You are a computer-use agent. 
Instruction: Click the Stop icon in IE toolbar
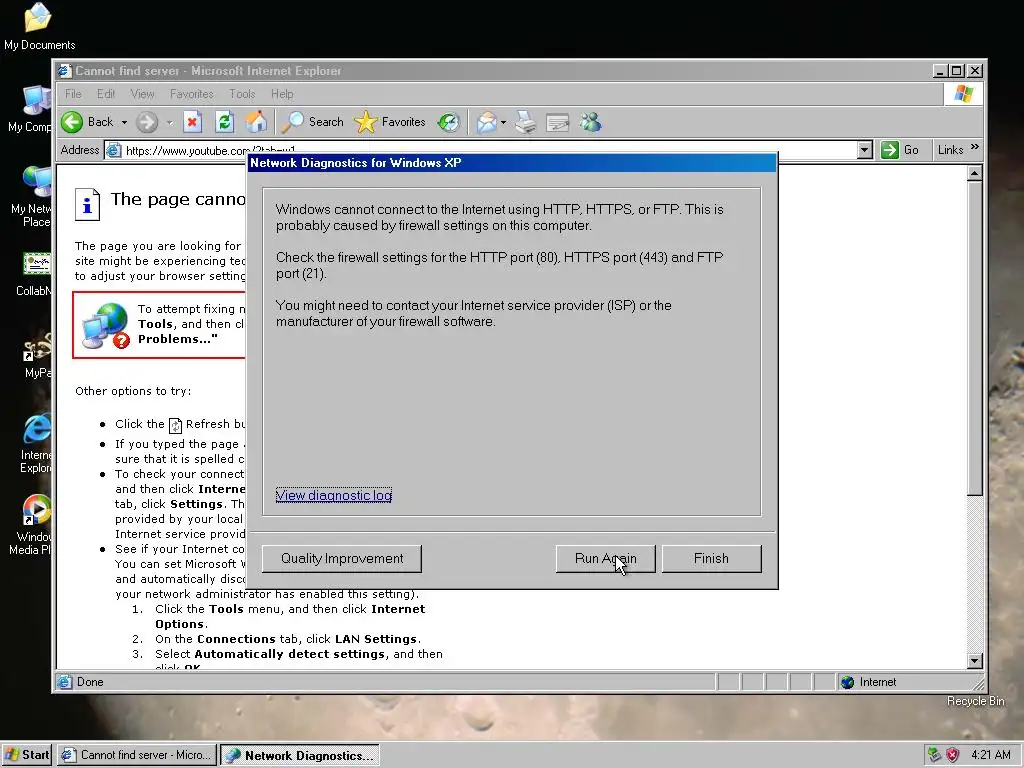pos(192,122)
